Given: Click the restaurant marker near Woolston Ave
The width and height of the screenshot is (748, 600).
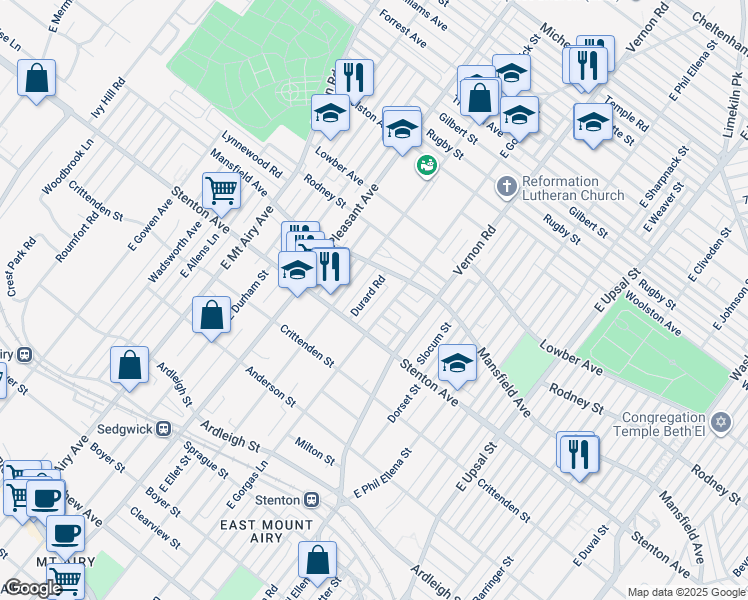Looking at the screenshot, I should click(353, 77).
